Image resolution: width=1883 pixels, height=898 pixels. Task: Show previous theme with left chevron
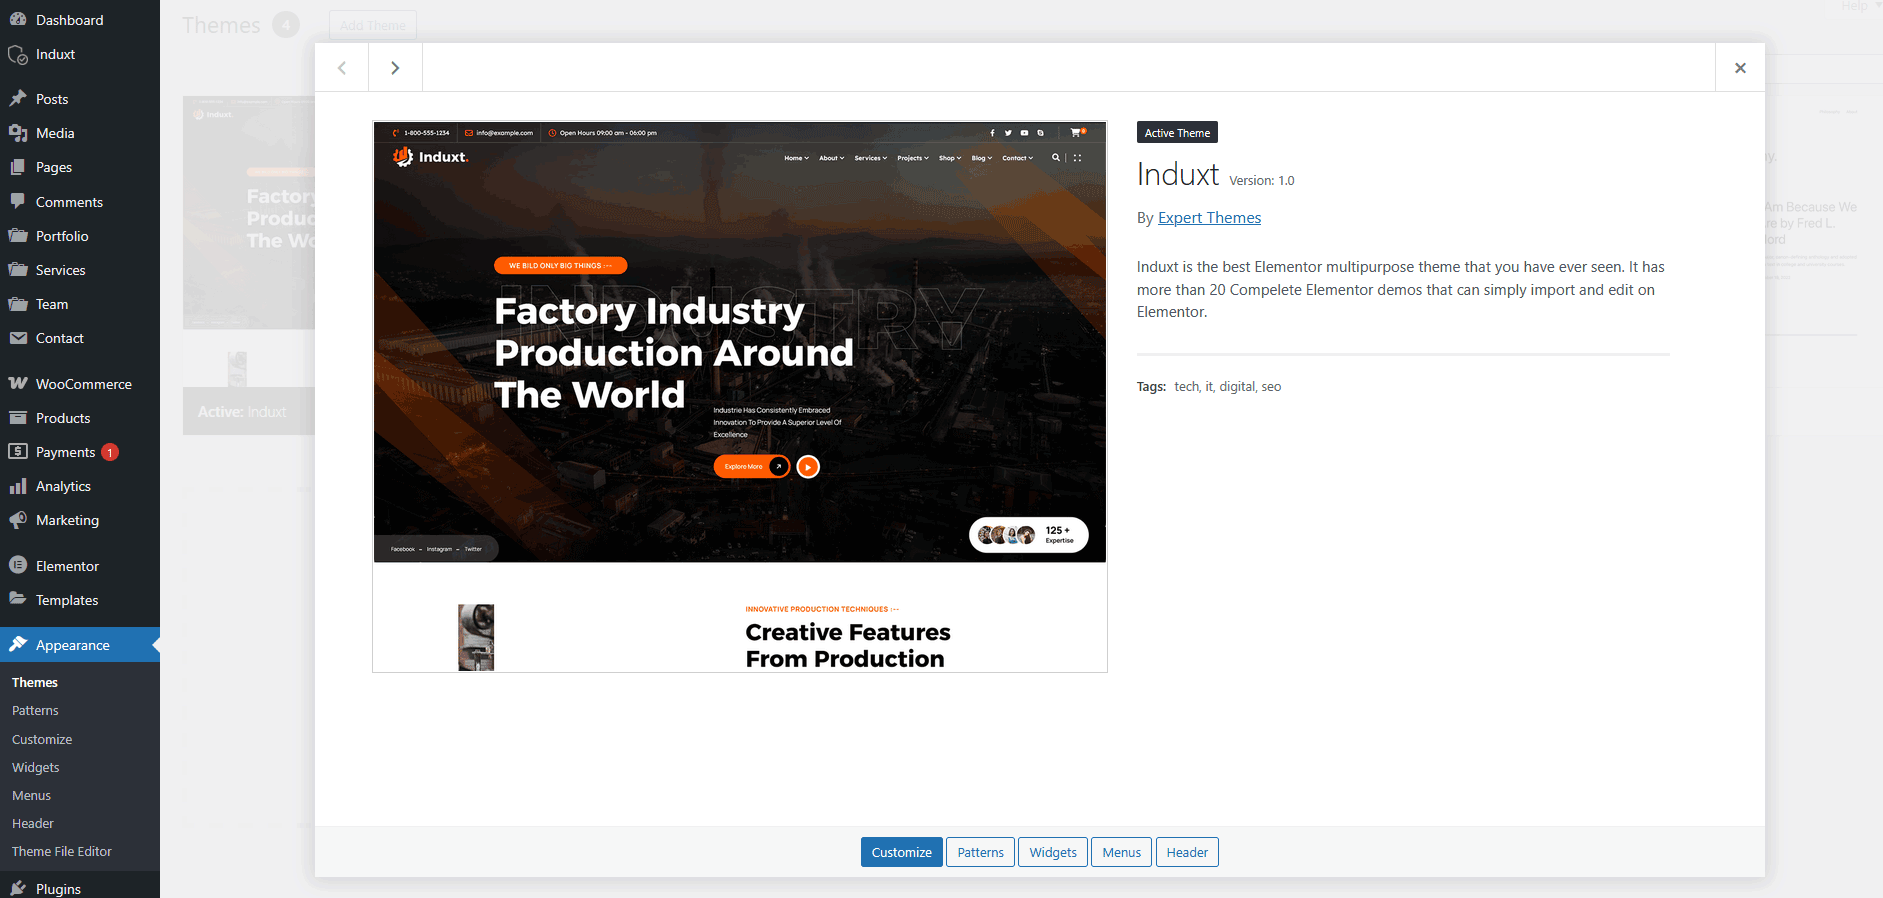[x=342, y=68]
